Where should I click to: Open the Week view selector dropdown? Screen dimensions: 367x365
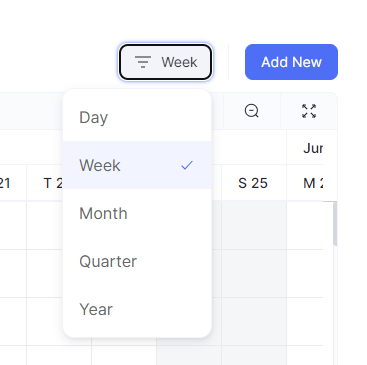pyautogui.click(x=165, y=62)
